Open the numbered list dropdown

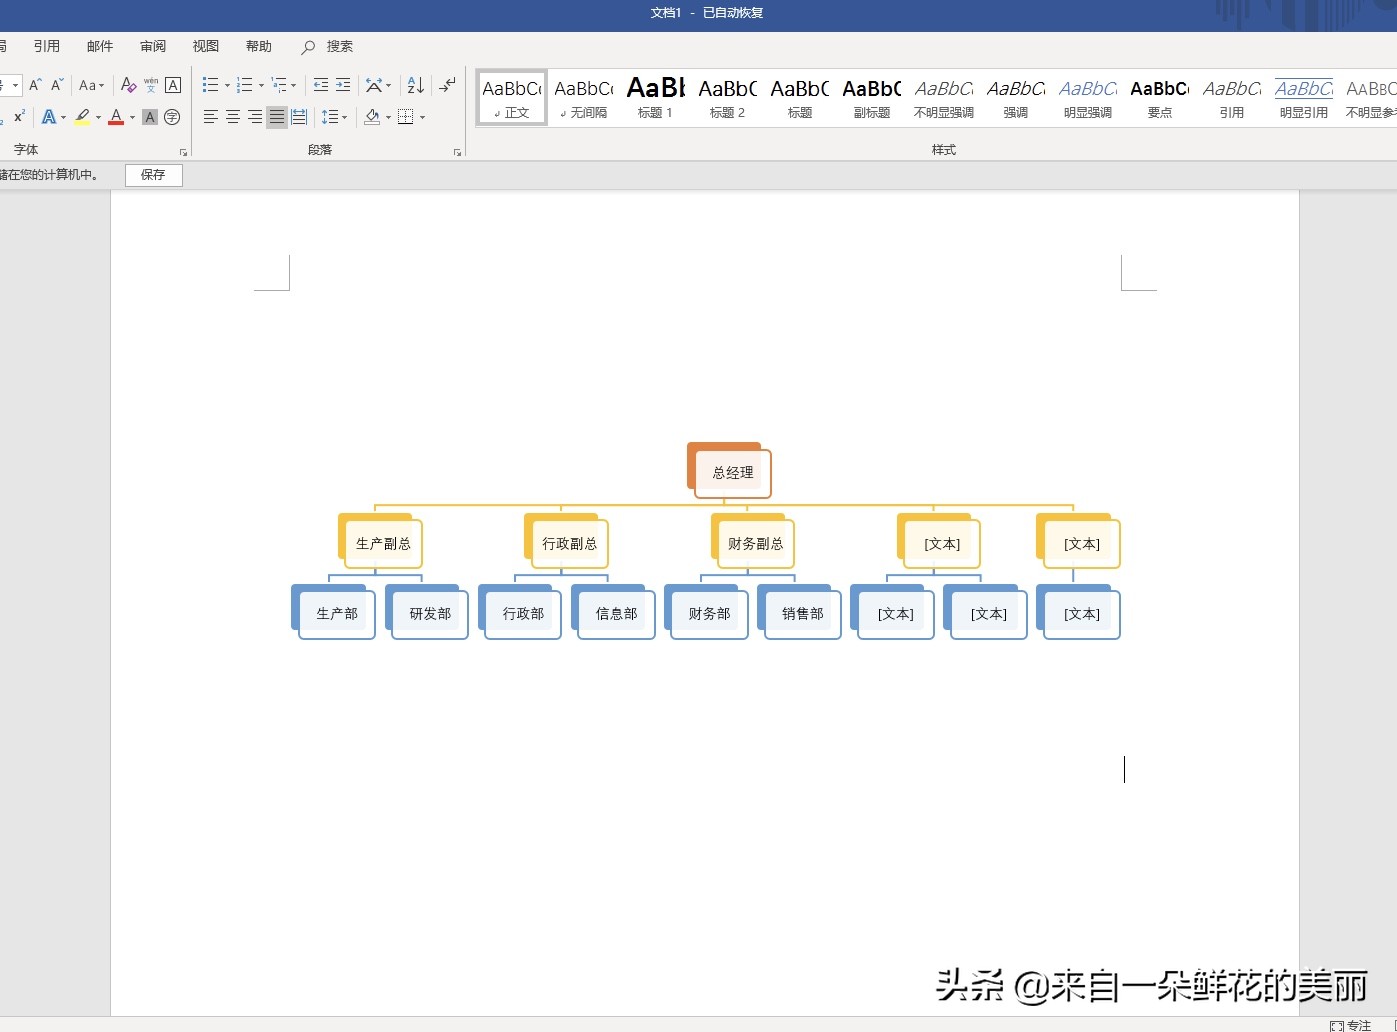pyautogui.click(x=259, y=85)
